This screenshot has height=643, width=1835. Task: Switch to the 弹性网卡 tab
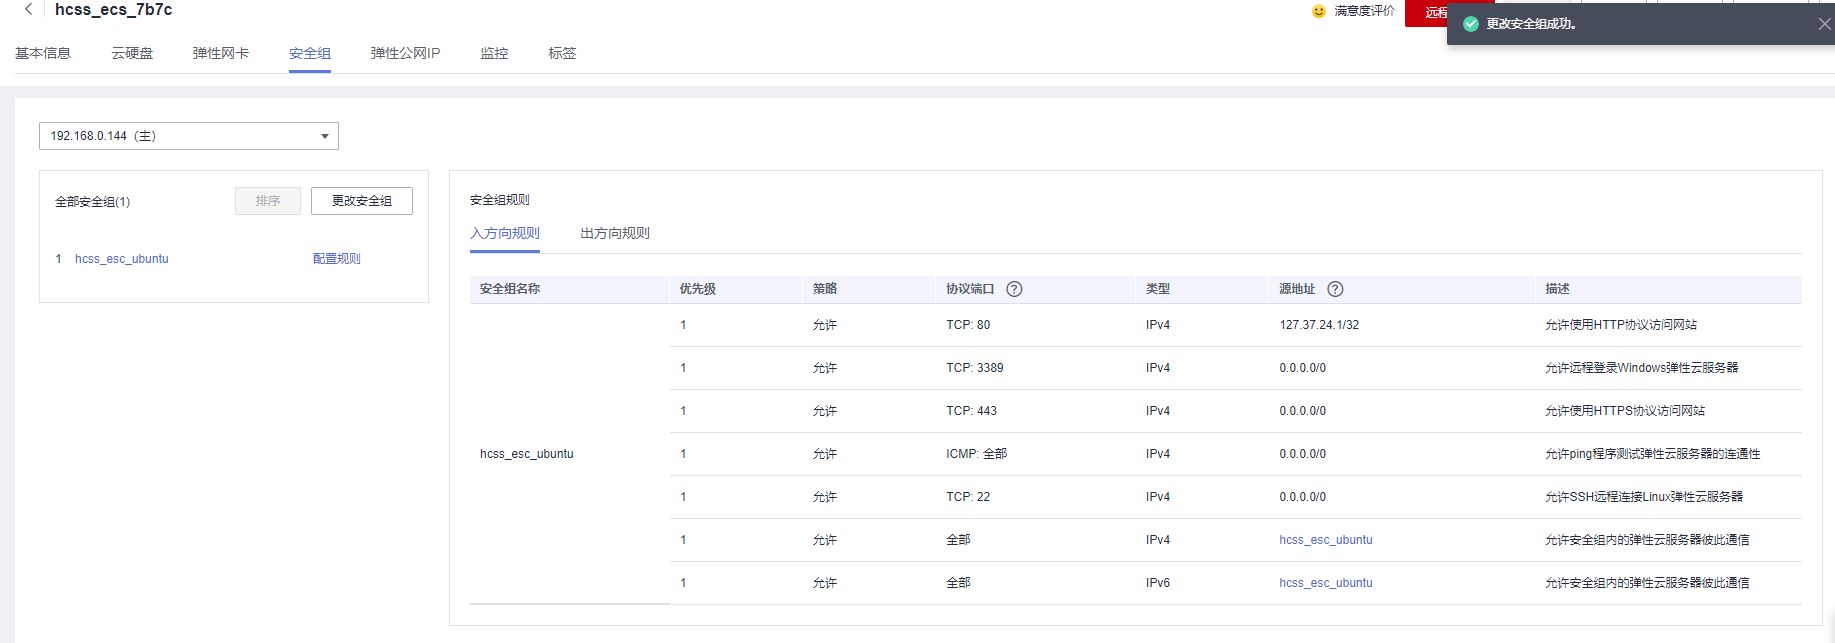(x=221, y=53)
